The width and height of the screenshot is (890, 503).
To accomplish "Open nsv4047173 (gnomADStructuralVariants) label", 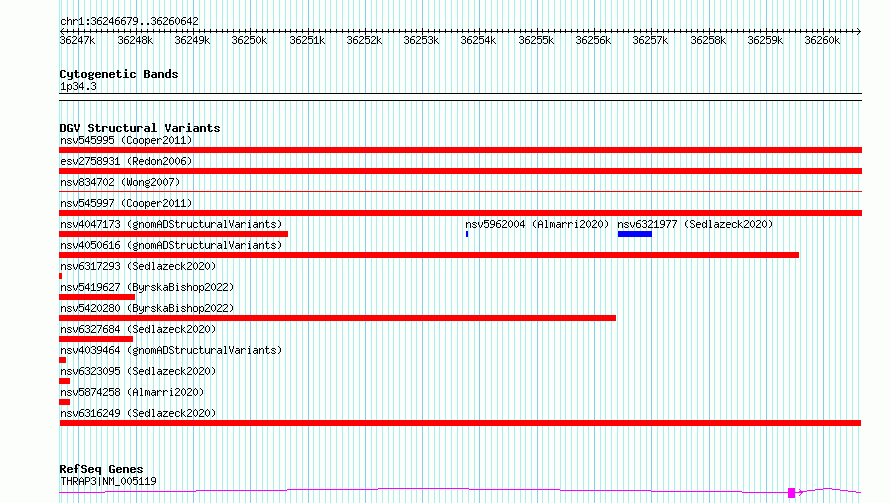I will [x=171, y=224].
